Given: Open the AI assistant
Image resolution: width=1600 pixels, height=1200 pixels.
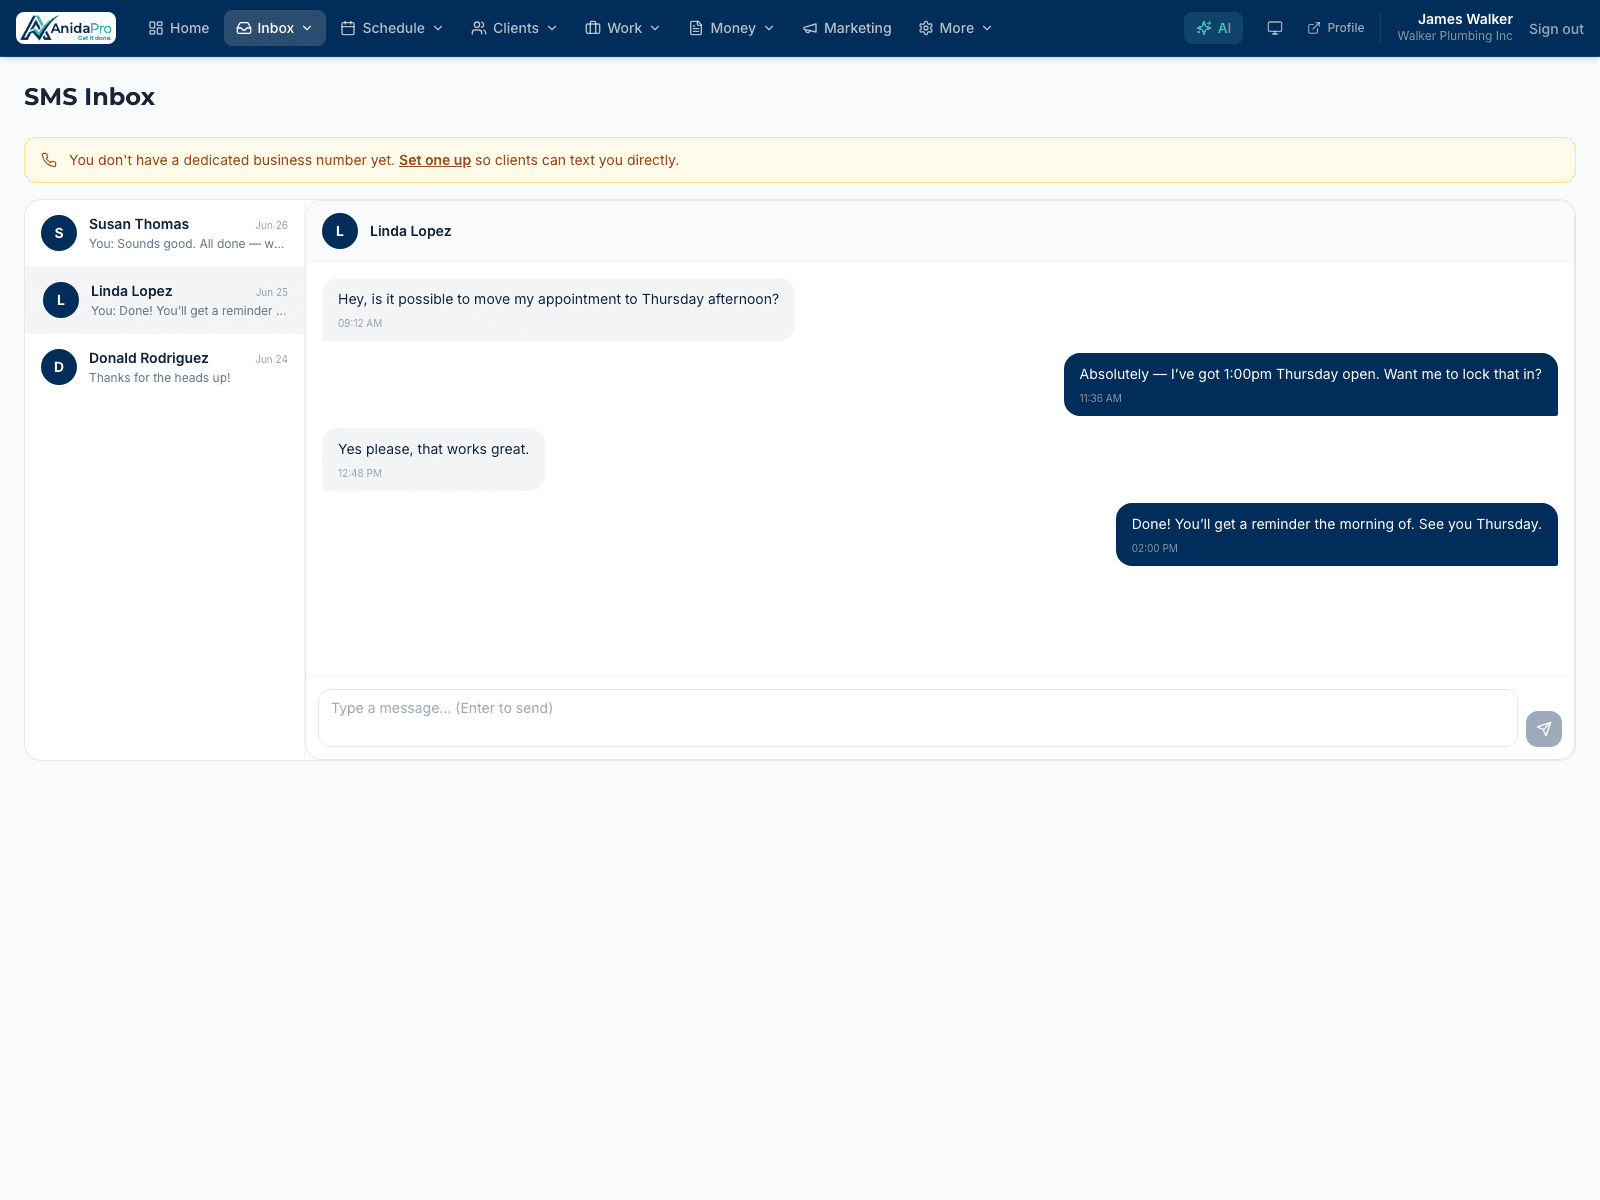Looking at the screenshot, I should click(x=1213, y=28).
